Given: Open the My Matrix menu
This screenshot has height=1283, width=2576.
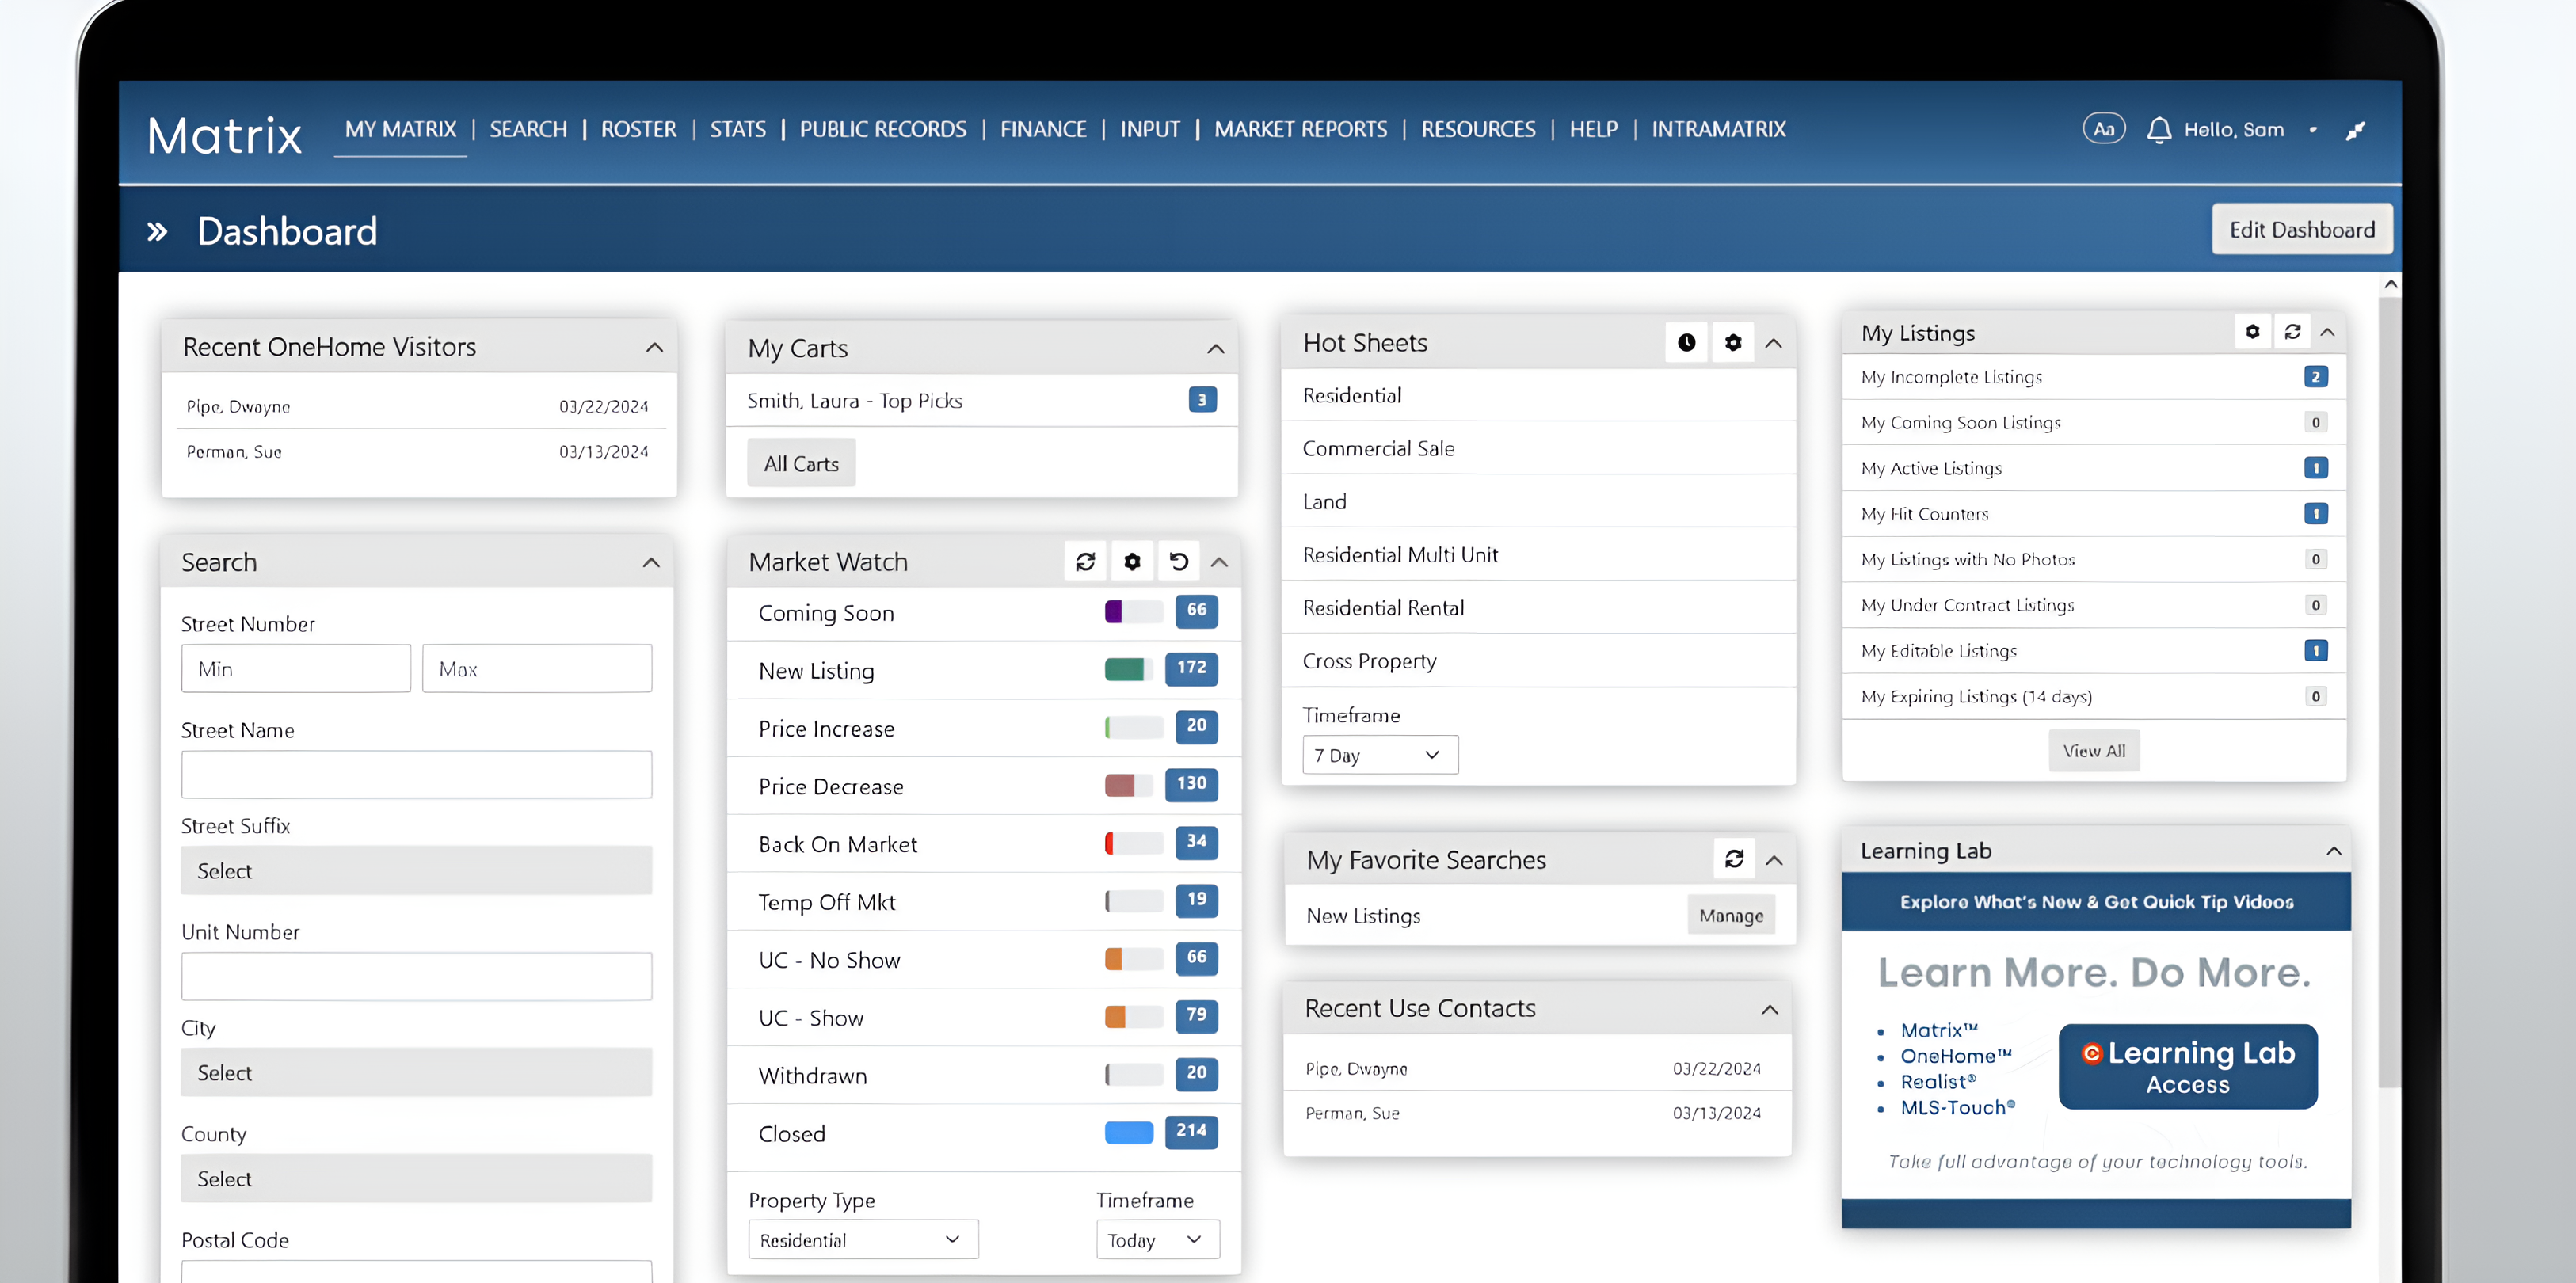Looking at the screenshot, I should 400,129.
